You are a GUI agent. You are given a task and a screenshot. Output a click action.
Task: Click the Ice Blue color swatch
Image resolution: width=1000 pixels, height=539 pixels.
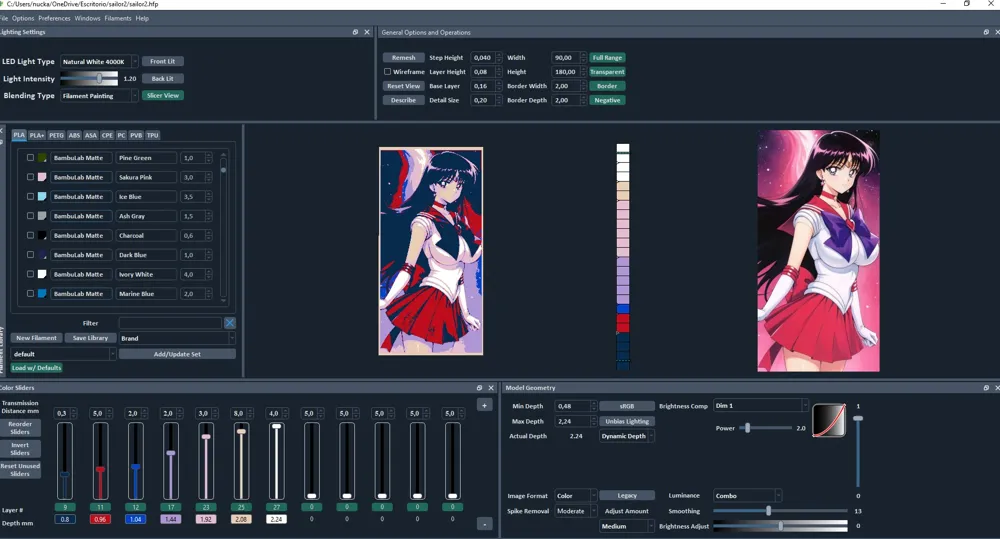click(x=42, y=196)
